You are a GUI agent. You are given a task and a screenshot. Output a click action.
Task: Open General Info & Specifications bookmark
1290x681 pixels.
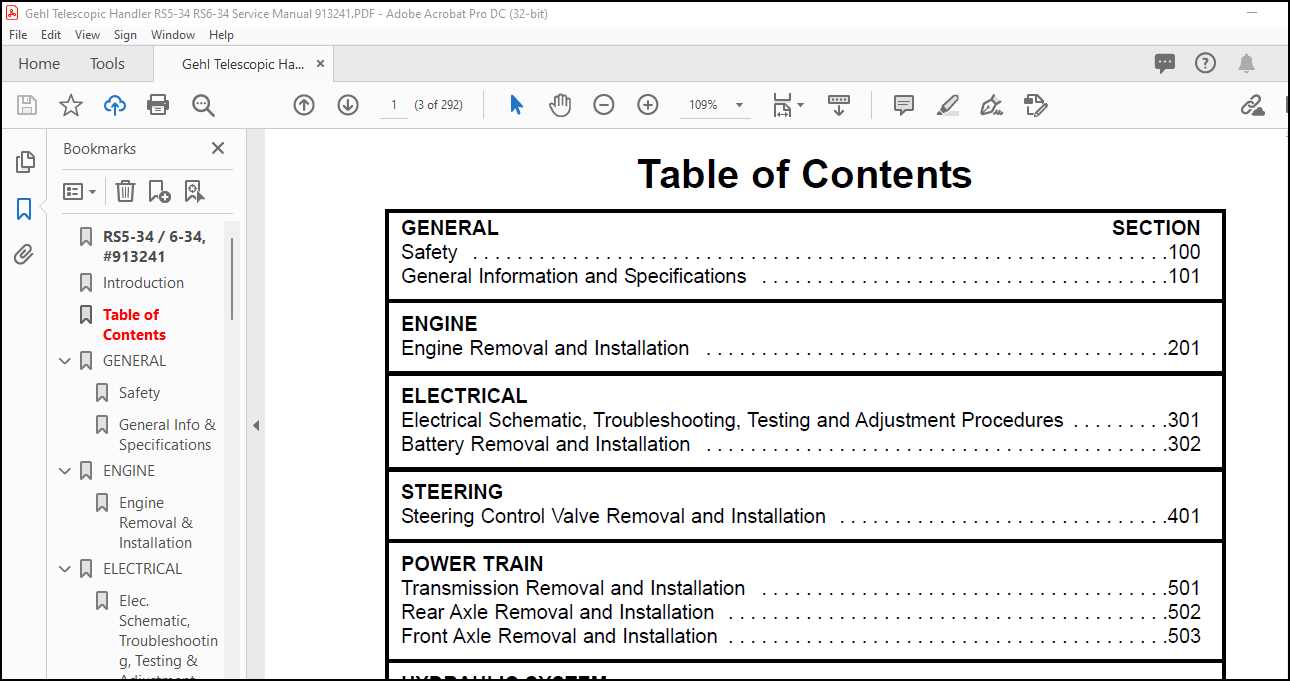167,435
